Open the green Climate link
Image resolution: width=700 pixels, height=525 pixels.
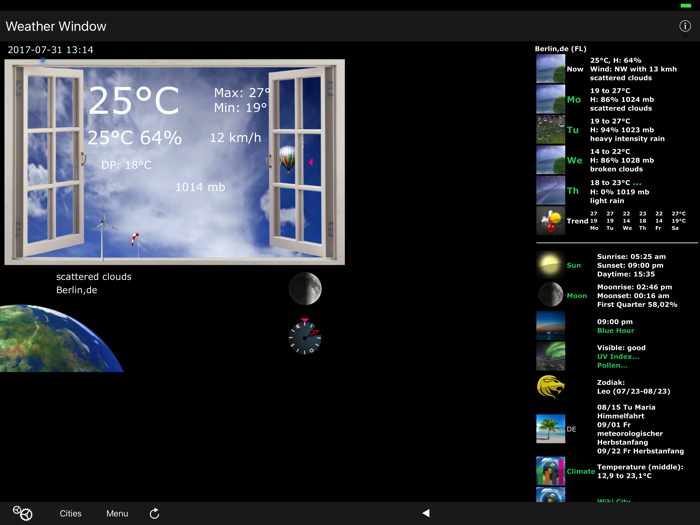click(x=580, y=471)
